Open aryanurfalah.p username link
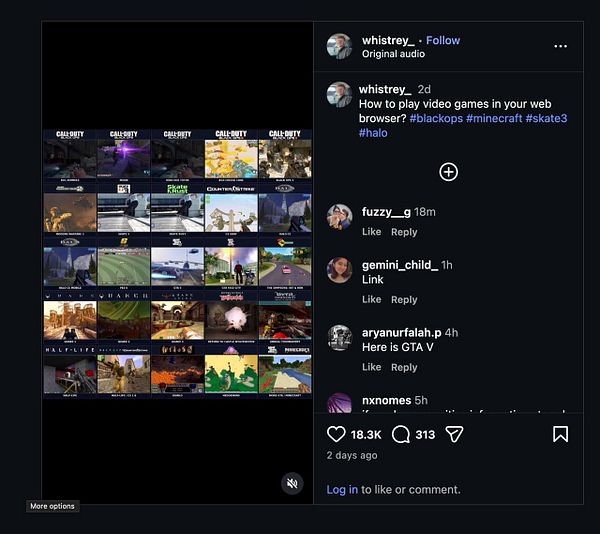 tap(402, 333)
